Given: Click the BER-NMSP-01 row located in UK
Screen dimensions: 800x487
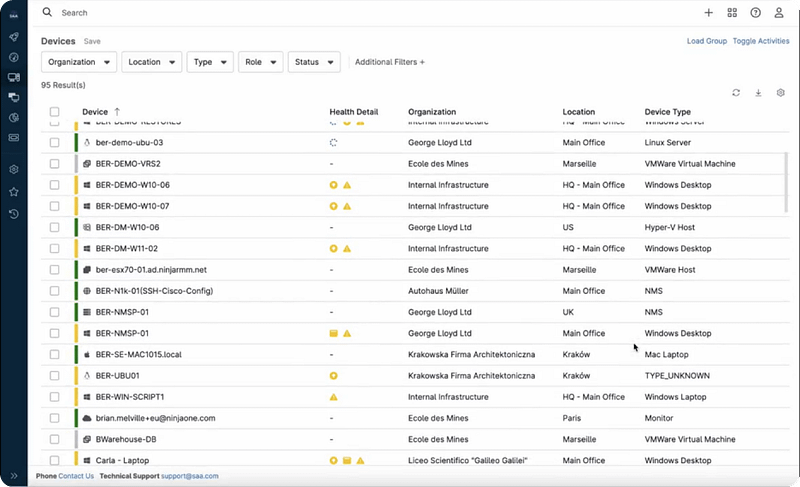Looking at the screenshot, I should pyautogui.click(x=415, y=312).
